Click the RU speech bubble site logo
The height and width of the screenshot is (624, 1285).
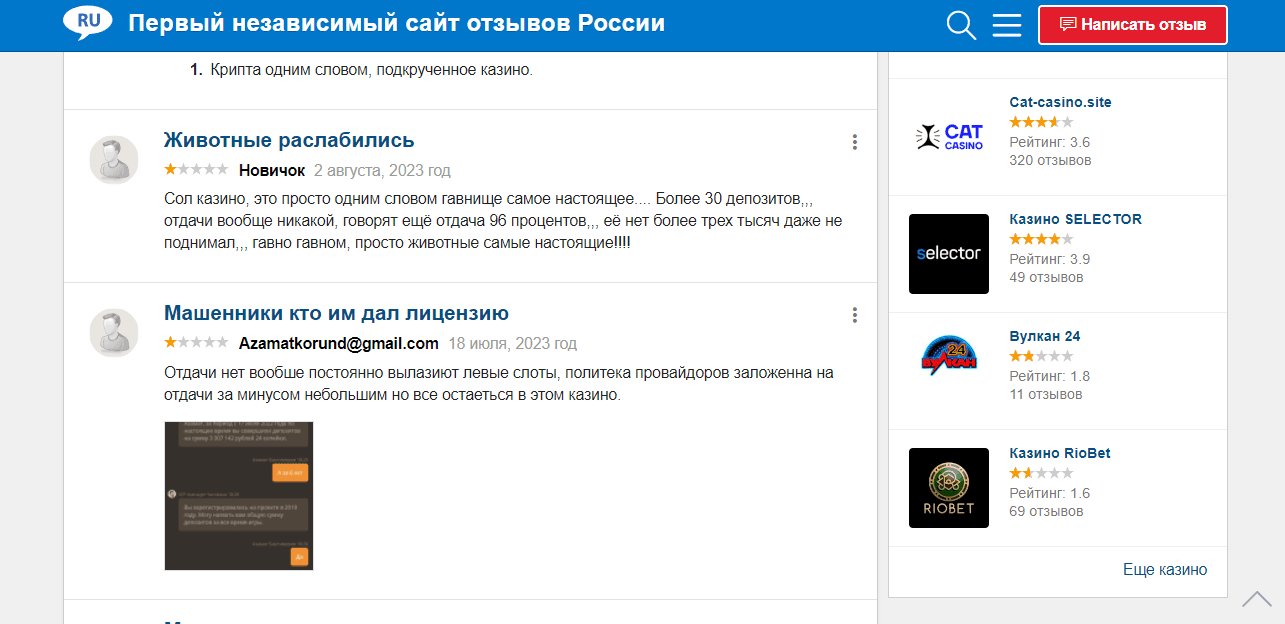tap(87, 23)
